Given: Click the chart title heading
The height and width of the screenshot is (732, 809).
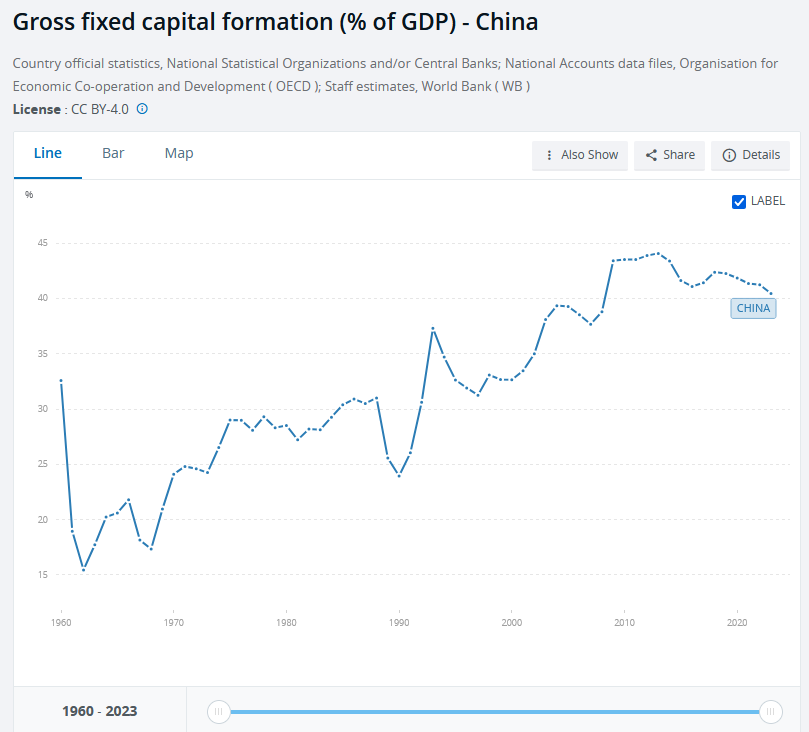Looking at the screenshot, I should coord(275,22).
